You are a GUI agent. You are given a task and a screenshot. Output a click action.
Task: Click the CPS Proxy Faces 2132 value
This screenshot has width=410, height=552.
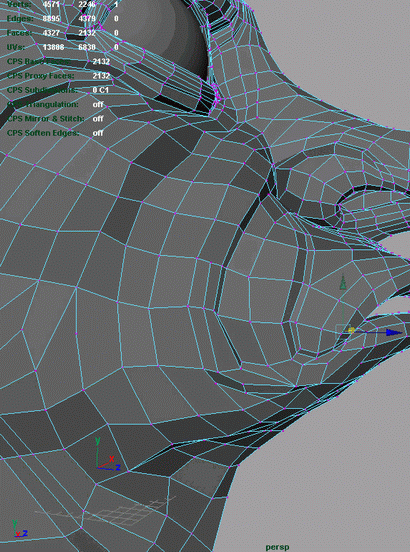[x=101, y=76]
